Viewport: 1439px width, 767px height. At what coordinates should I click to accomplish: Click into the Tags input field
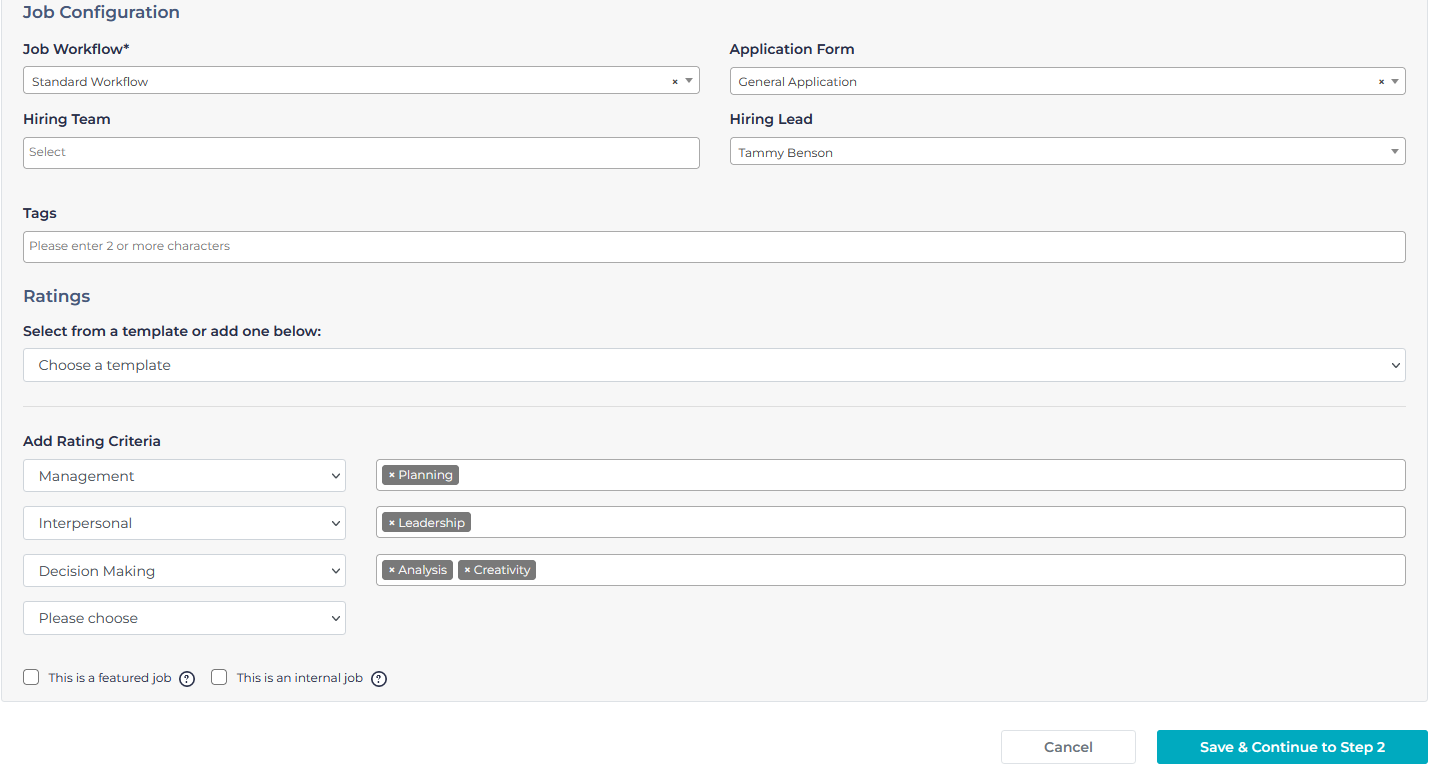tap(714, 246)
